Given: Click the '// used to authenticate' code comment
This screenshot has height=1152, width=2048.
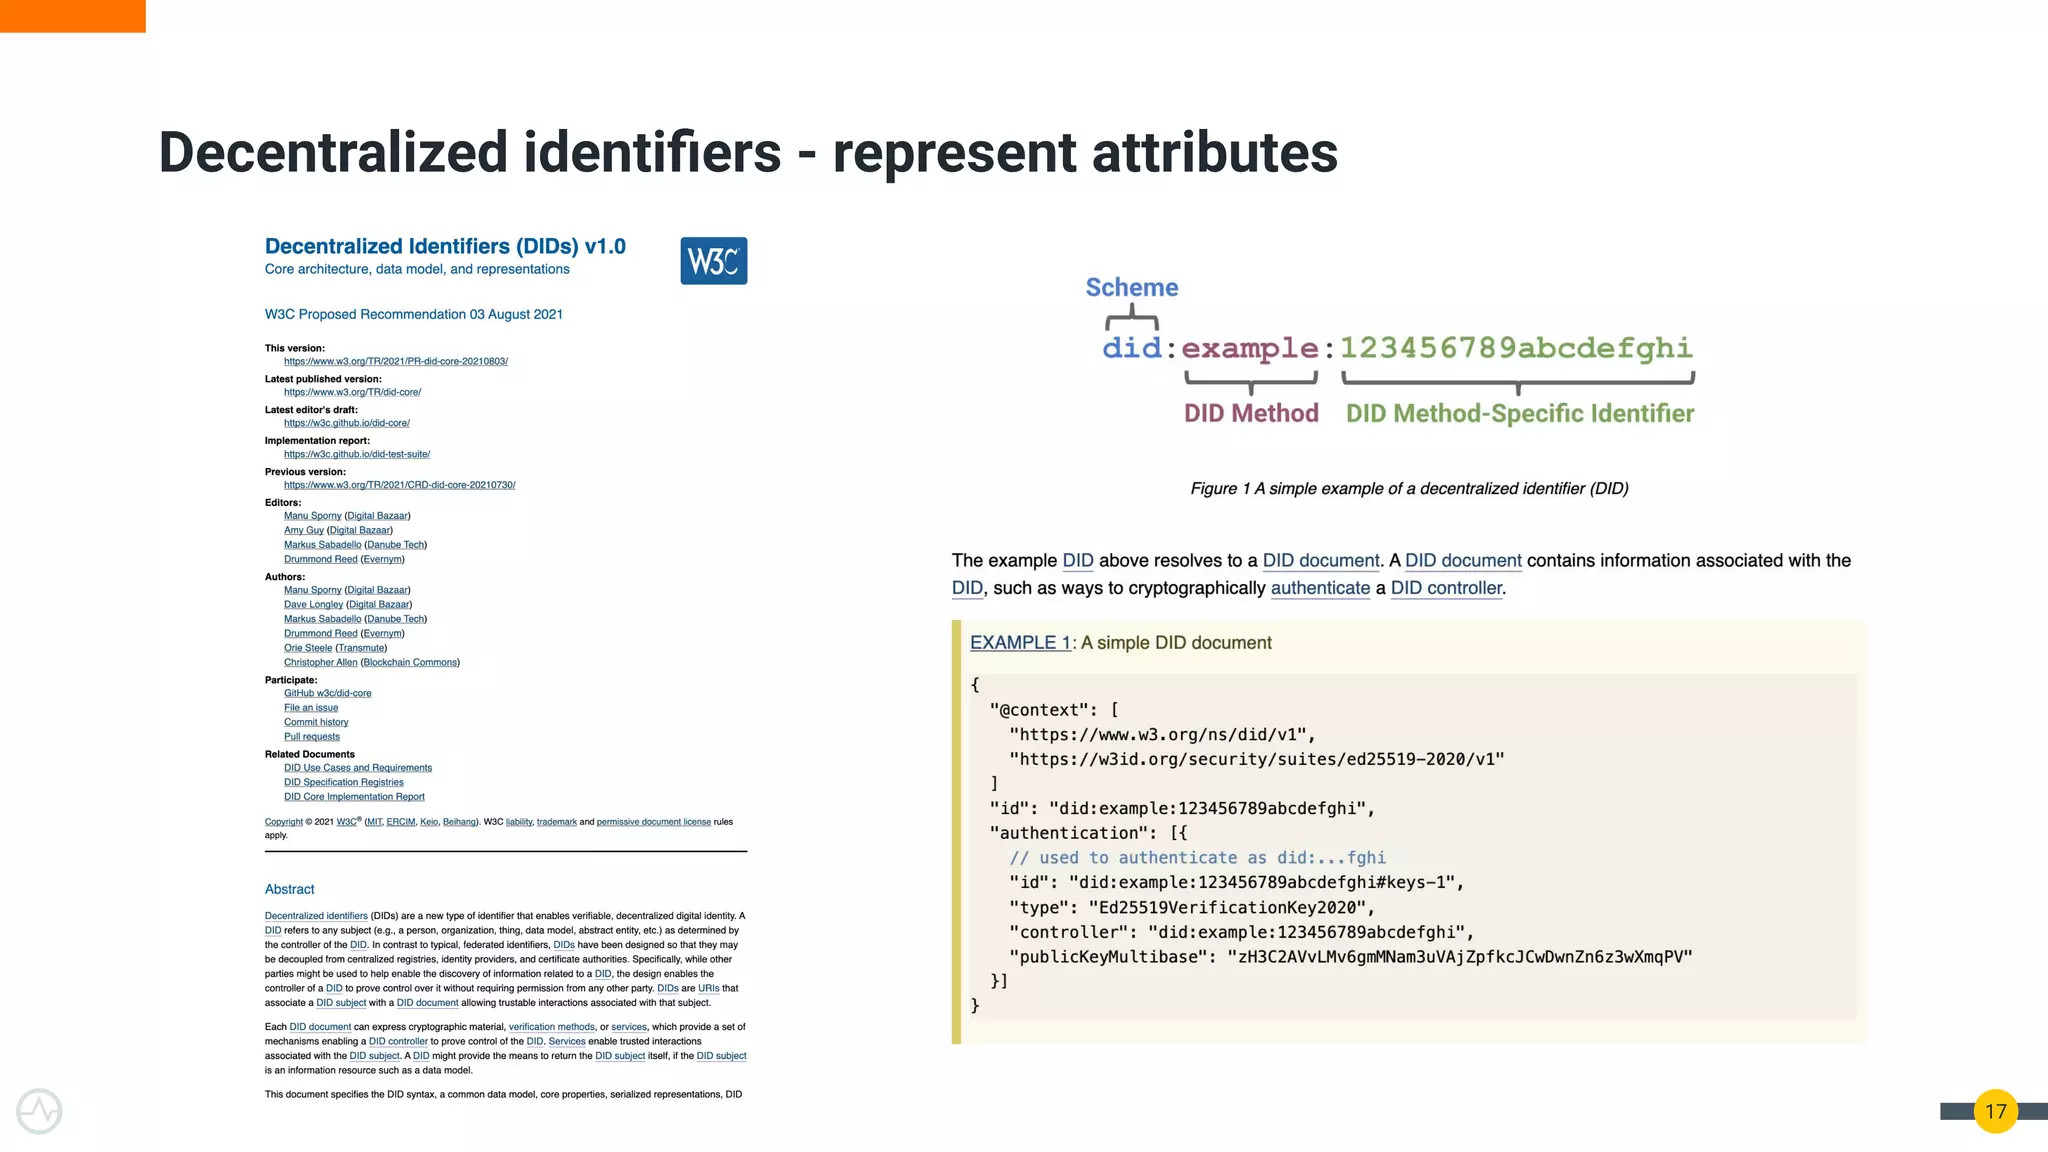Looking at the screenshot, I should (1198, 858).
